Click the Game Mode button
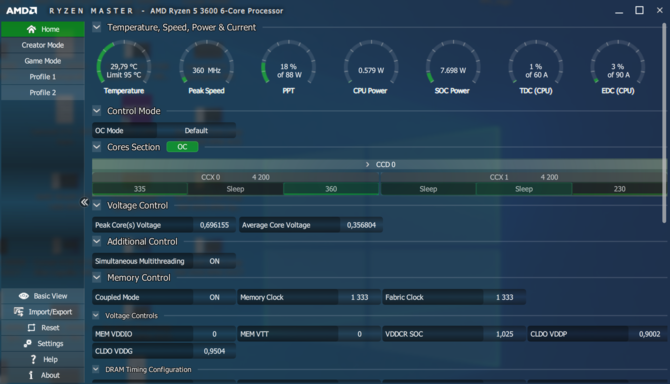This screenshot has width=670, height=384. click(43, 61)
